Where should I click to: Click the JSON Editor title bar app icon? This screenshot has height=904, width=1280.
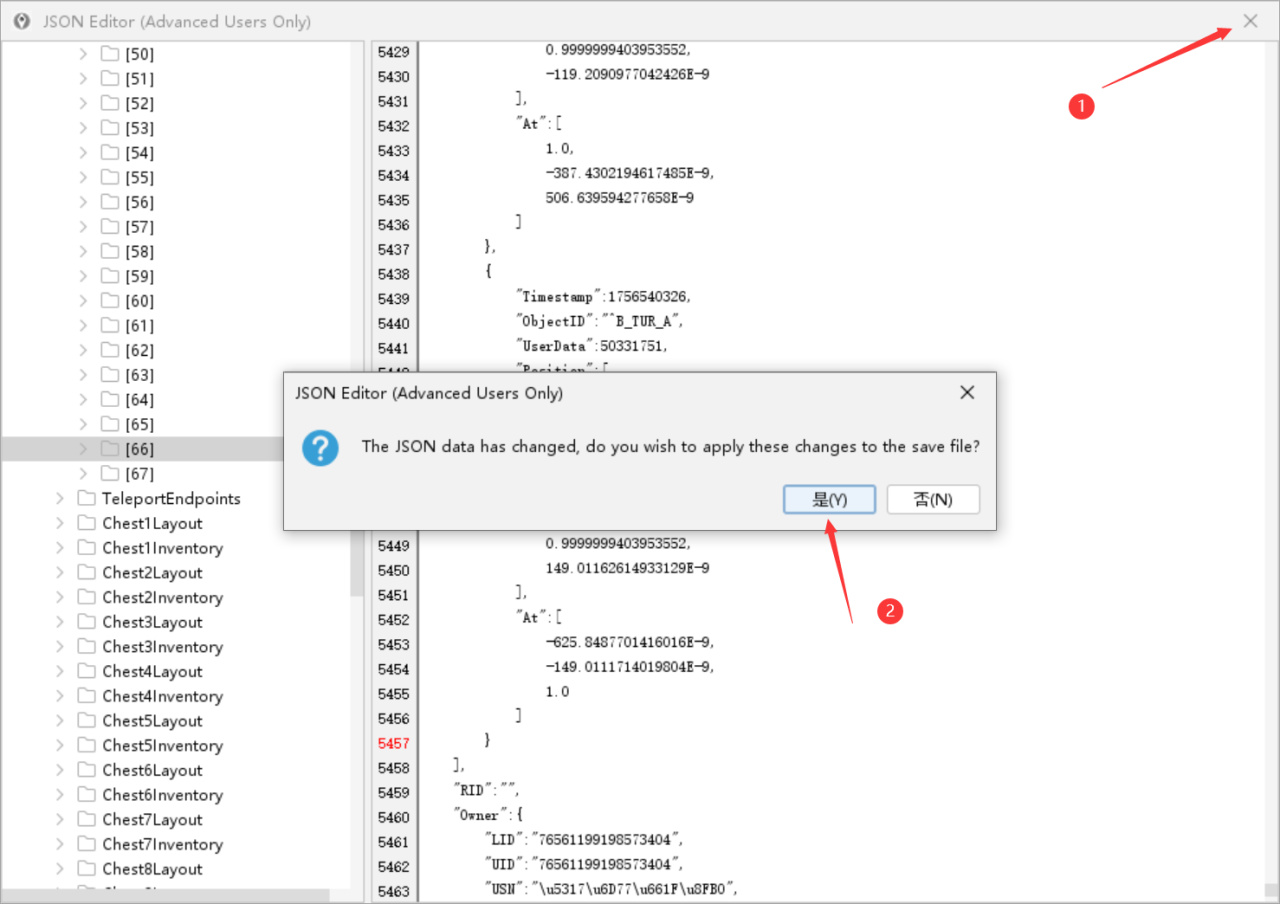[22, 21]
